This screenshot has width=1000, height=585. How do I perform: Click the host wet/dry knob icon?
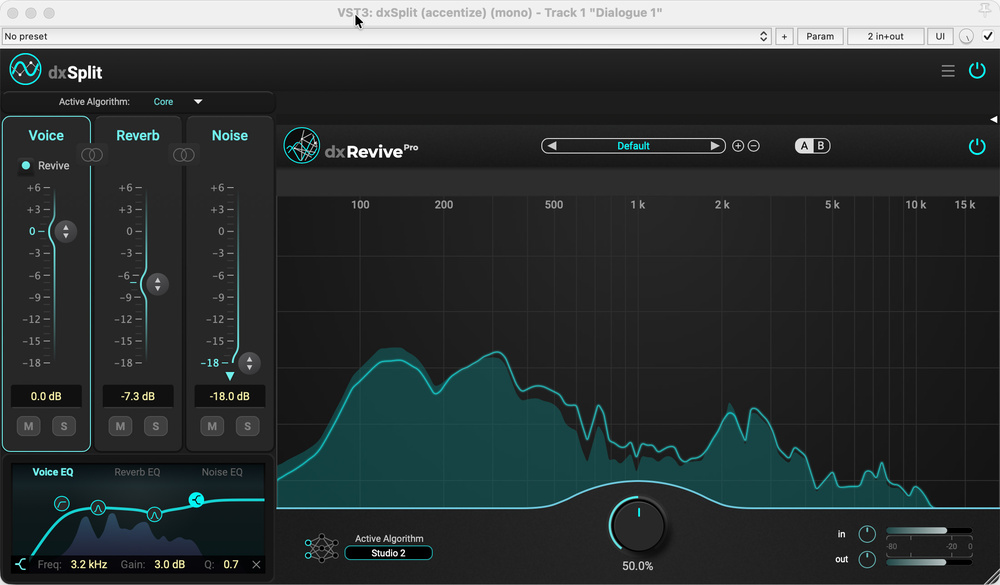966,36
